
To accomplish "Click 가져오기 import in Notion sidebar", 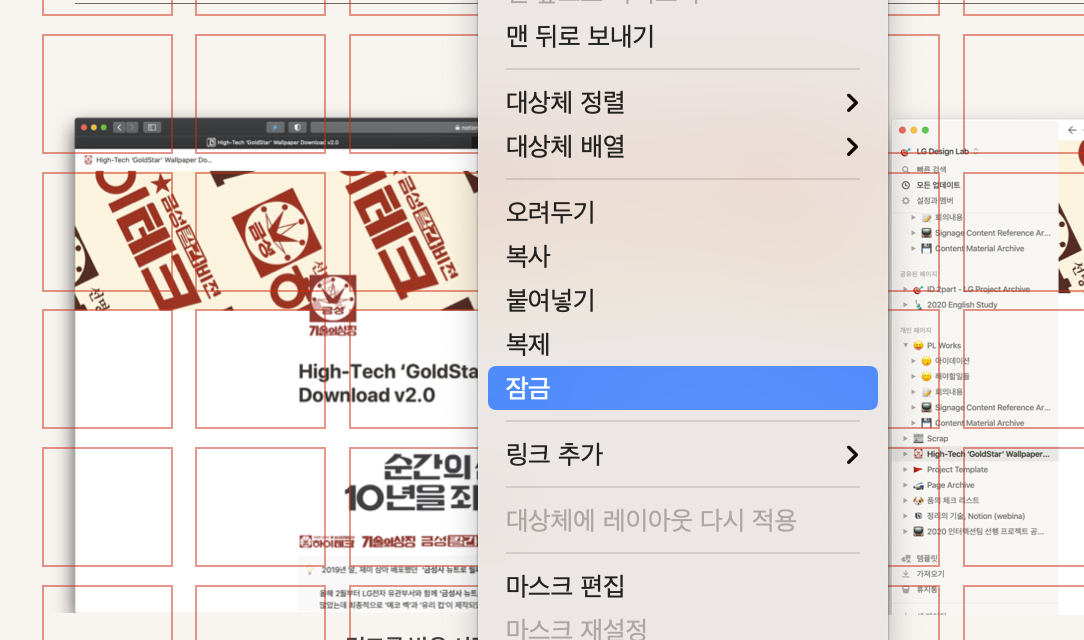I will pos(930,574).
